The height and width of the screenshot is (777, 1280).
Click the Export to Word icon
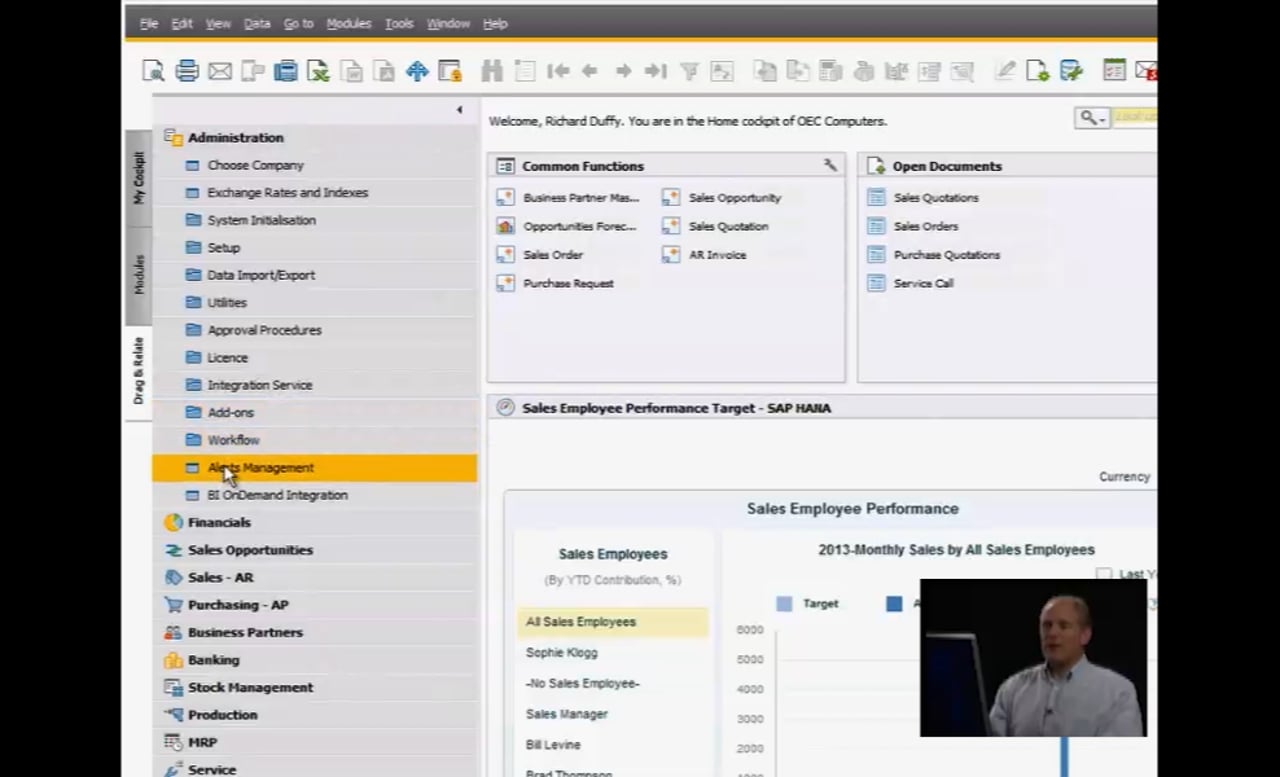[352, 70]
